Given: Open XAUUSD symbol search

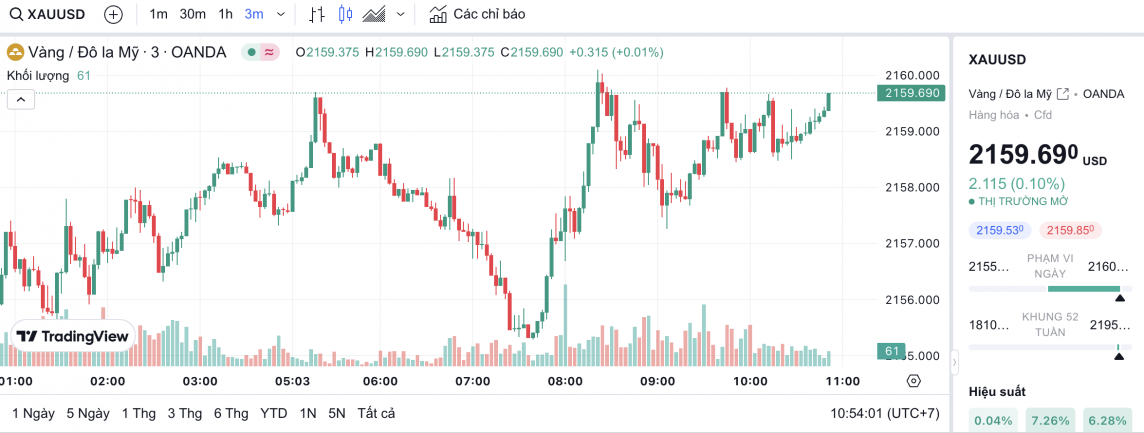Looking at the screenshot, I should click(x=50, y=14).
